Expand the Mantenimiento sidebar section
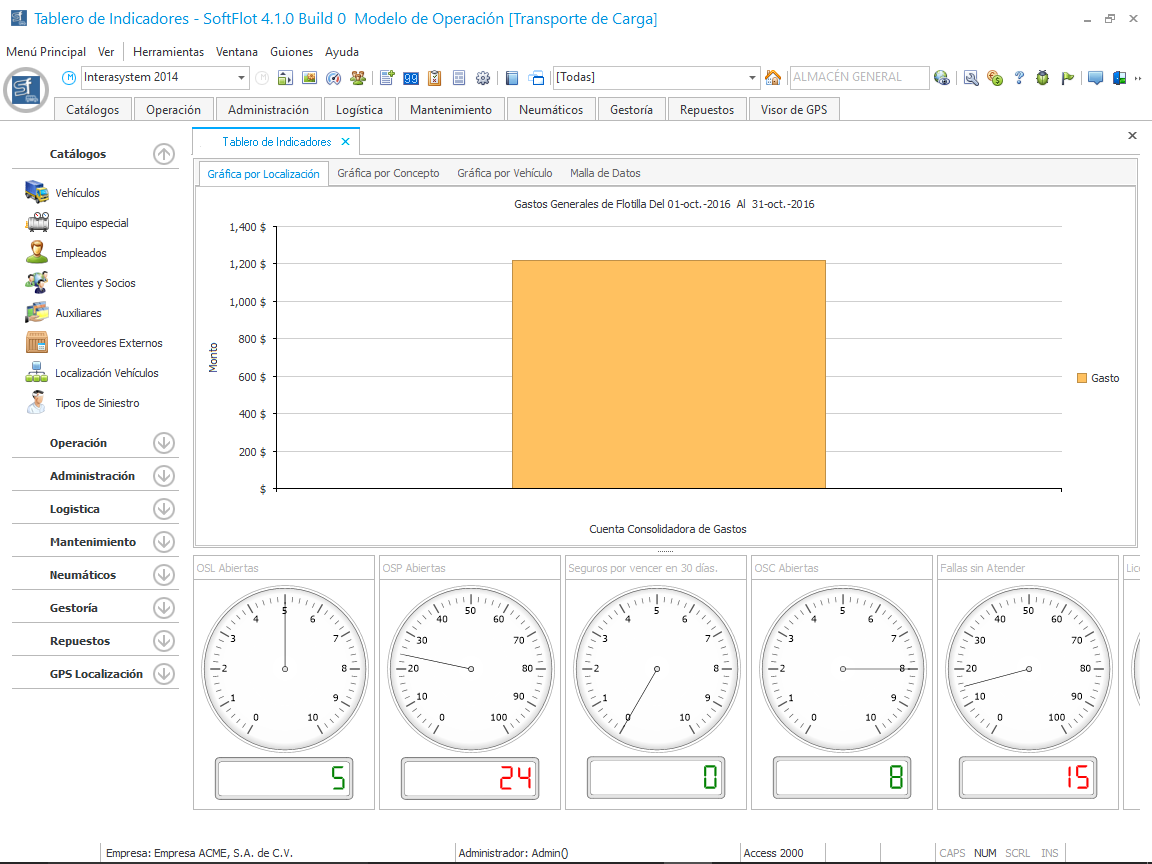Viewport: 1152px width, 864px height. (x=164, y=542)
